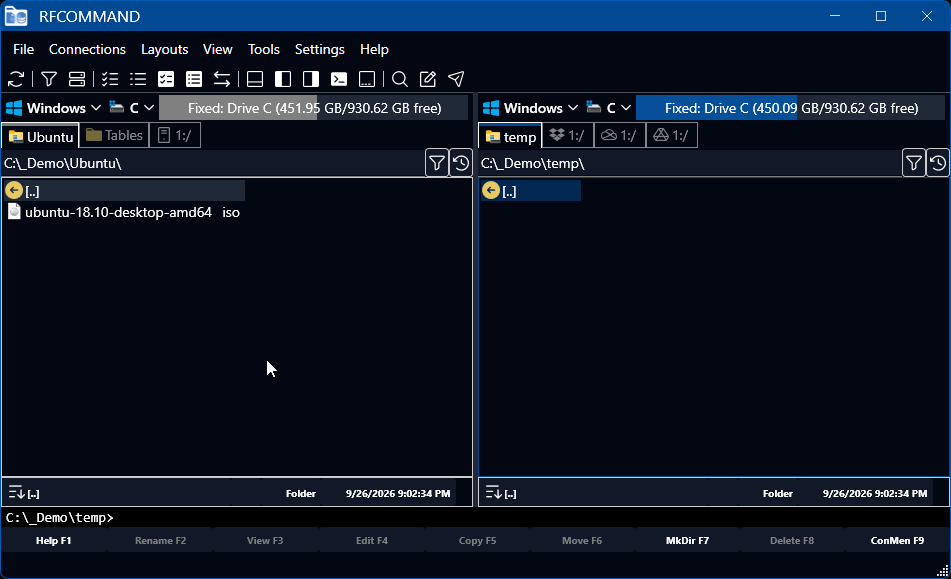Click the funnel filter icon in the main toolbar
The width and height of the screenshot is (951, 579).
click(x=49, y=79)
